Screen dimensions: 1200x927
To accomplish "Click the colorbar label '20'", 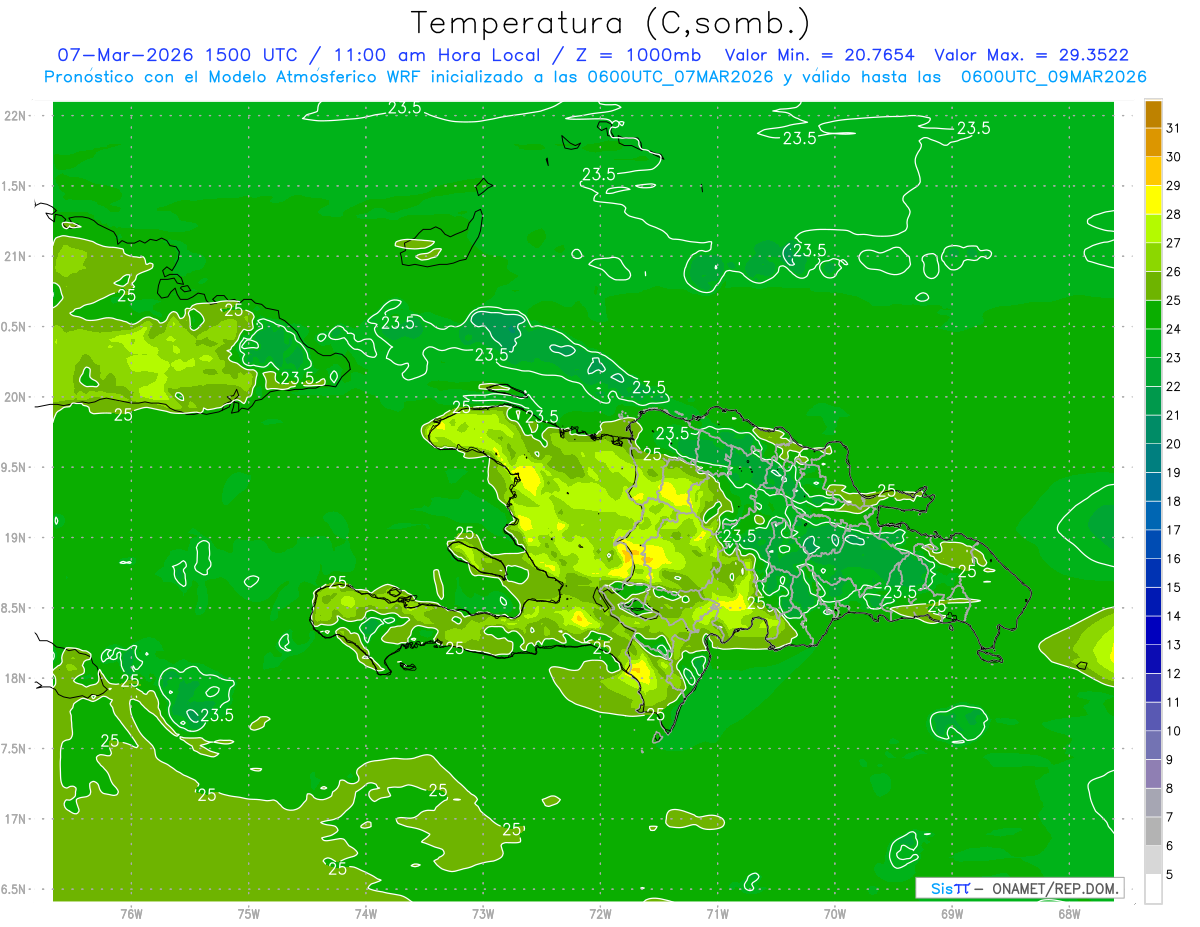I will (x=1173, y=443).
